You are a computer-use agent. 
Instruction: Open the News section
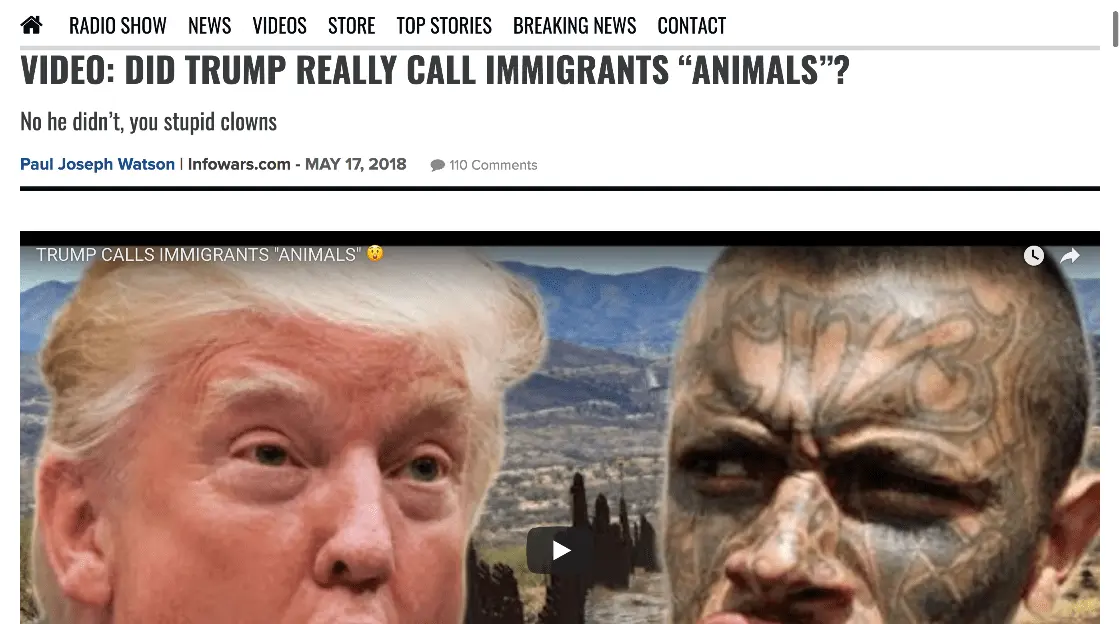[209, 26]
